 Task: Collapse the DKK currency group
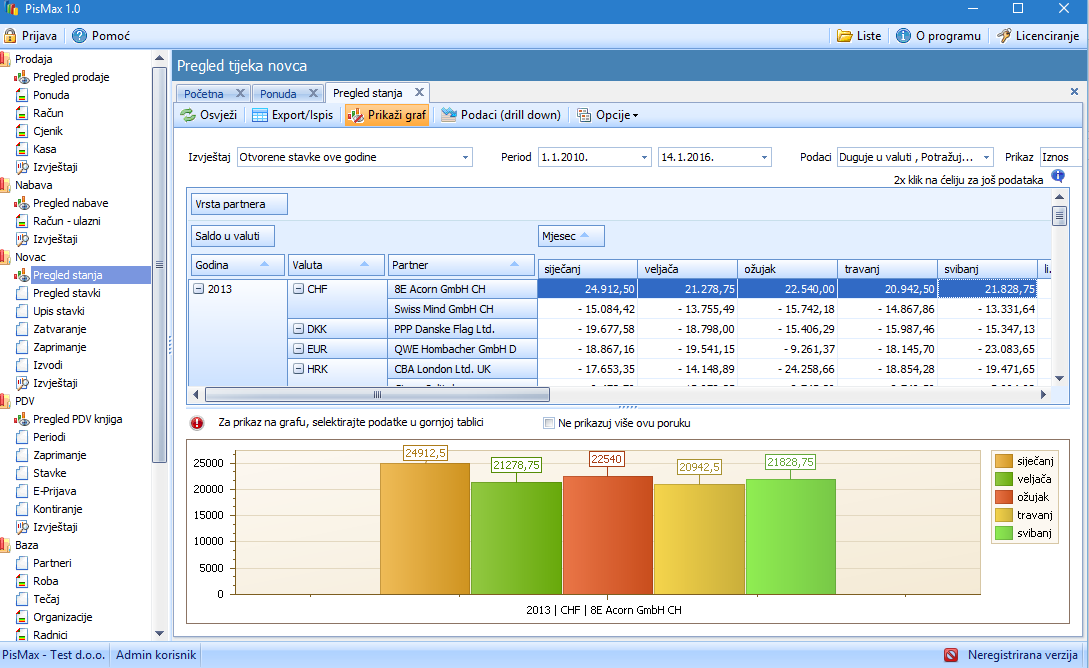(299, 329)
